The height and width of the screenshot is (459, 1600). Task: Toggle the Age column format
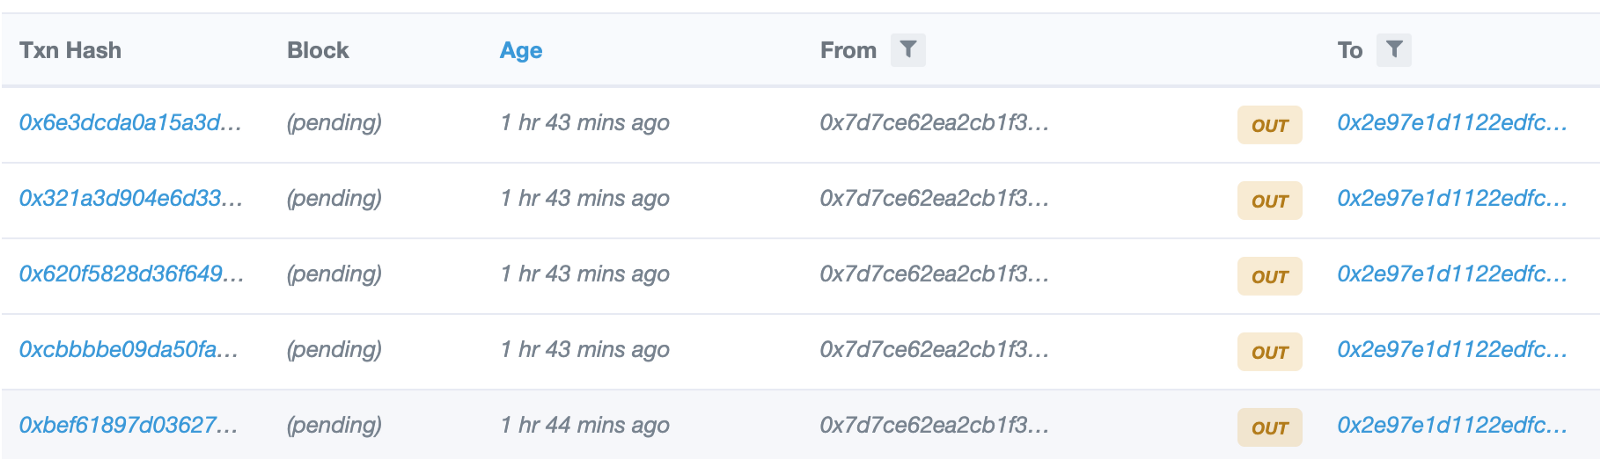pyautogui.click(x=521, y=50)
